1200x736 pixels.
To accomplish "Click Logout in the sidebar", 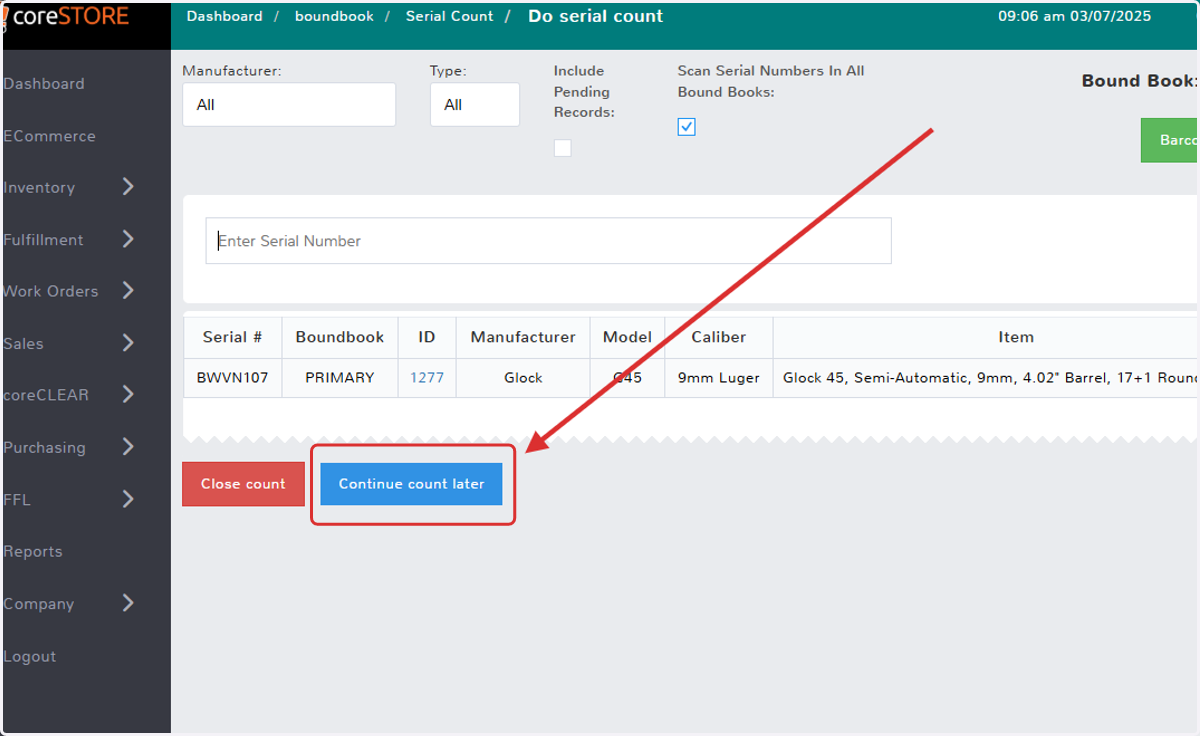I will tap(30, 657).
